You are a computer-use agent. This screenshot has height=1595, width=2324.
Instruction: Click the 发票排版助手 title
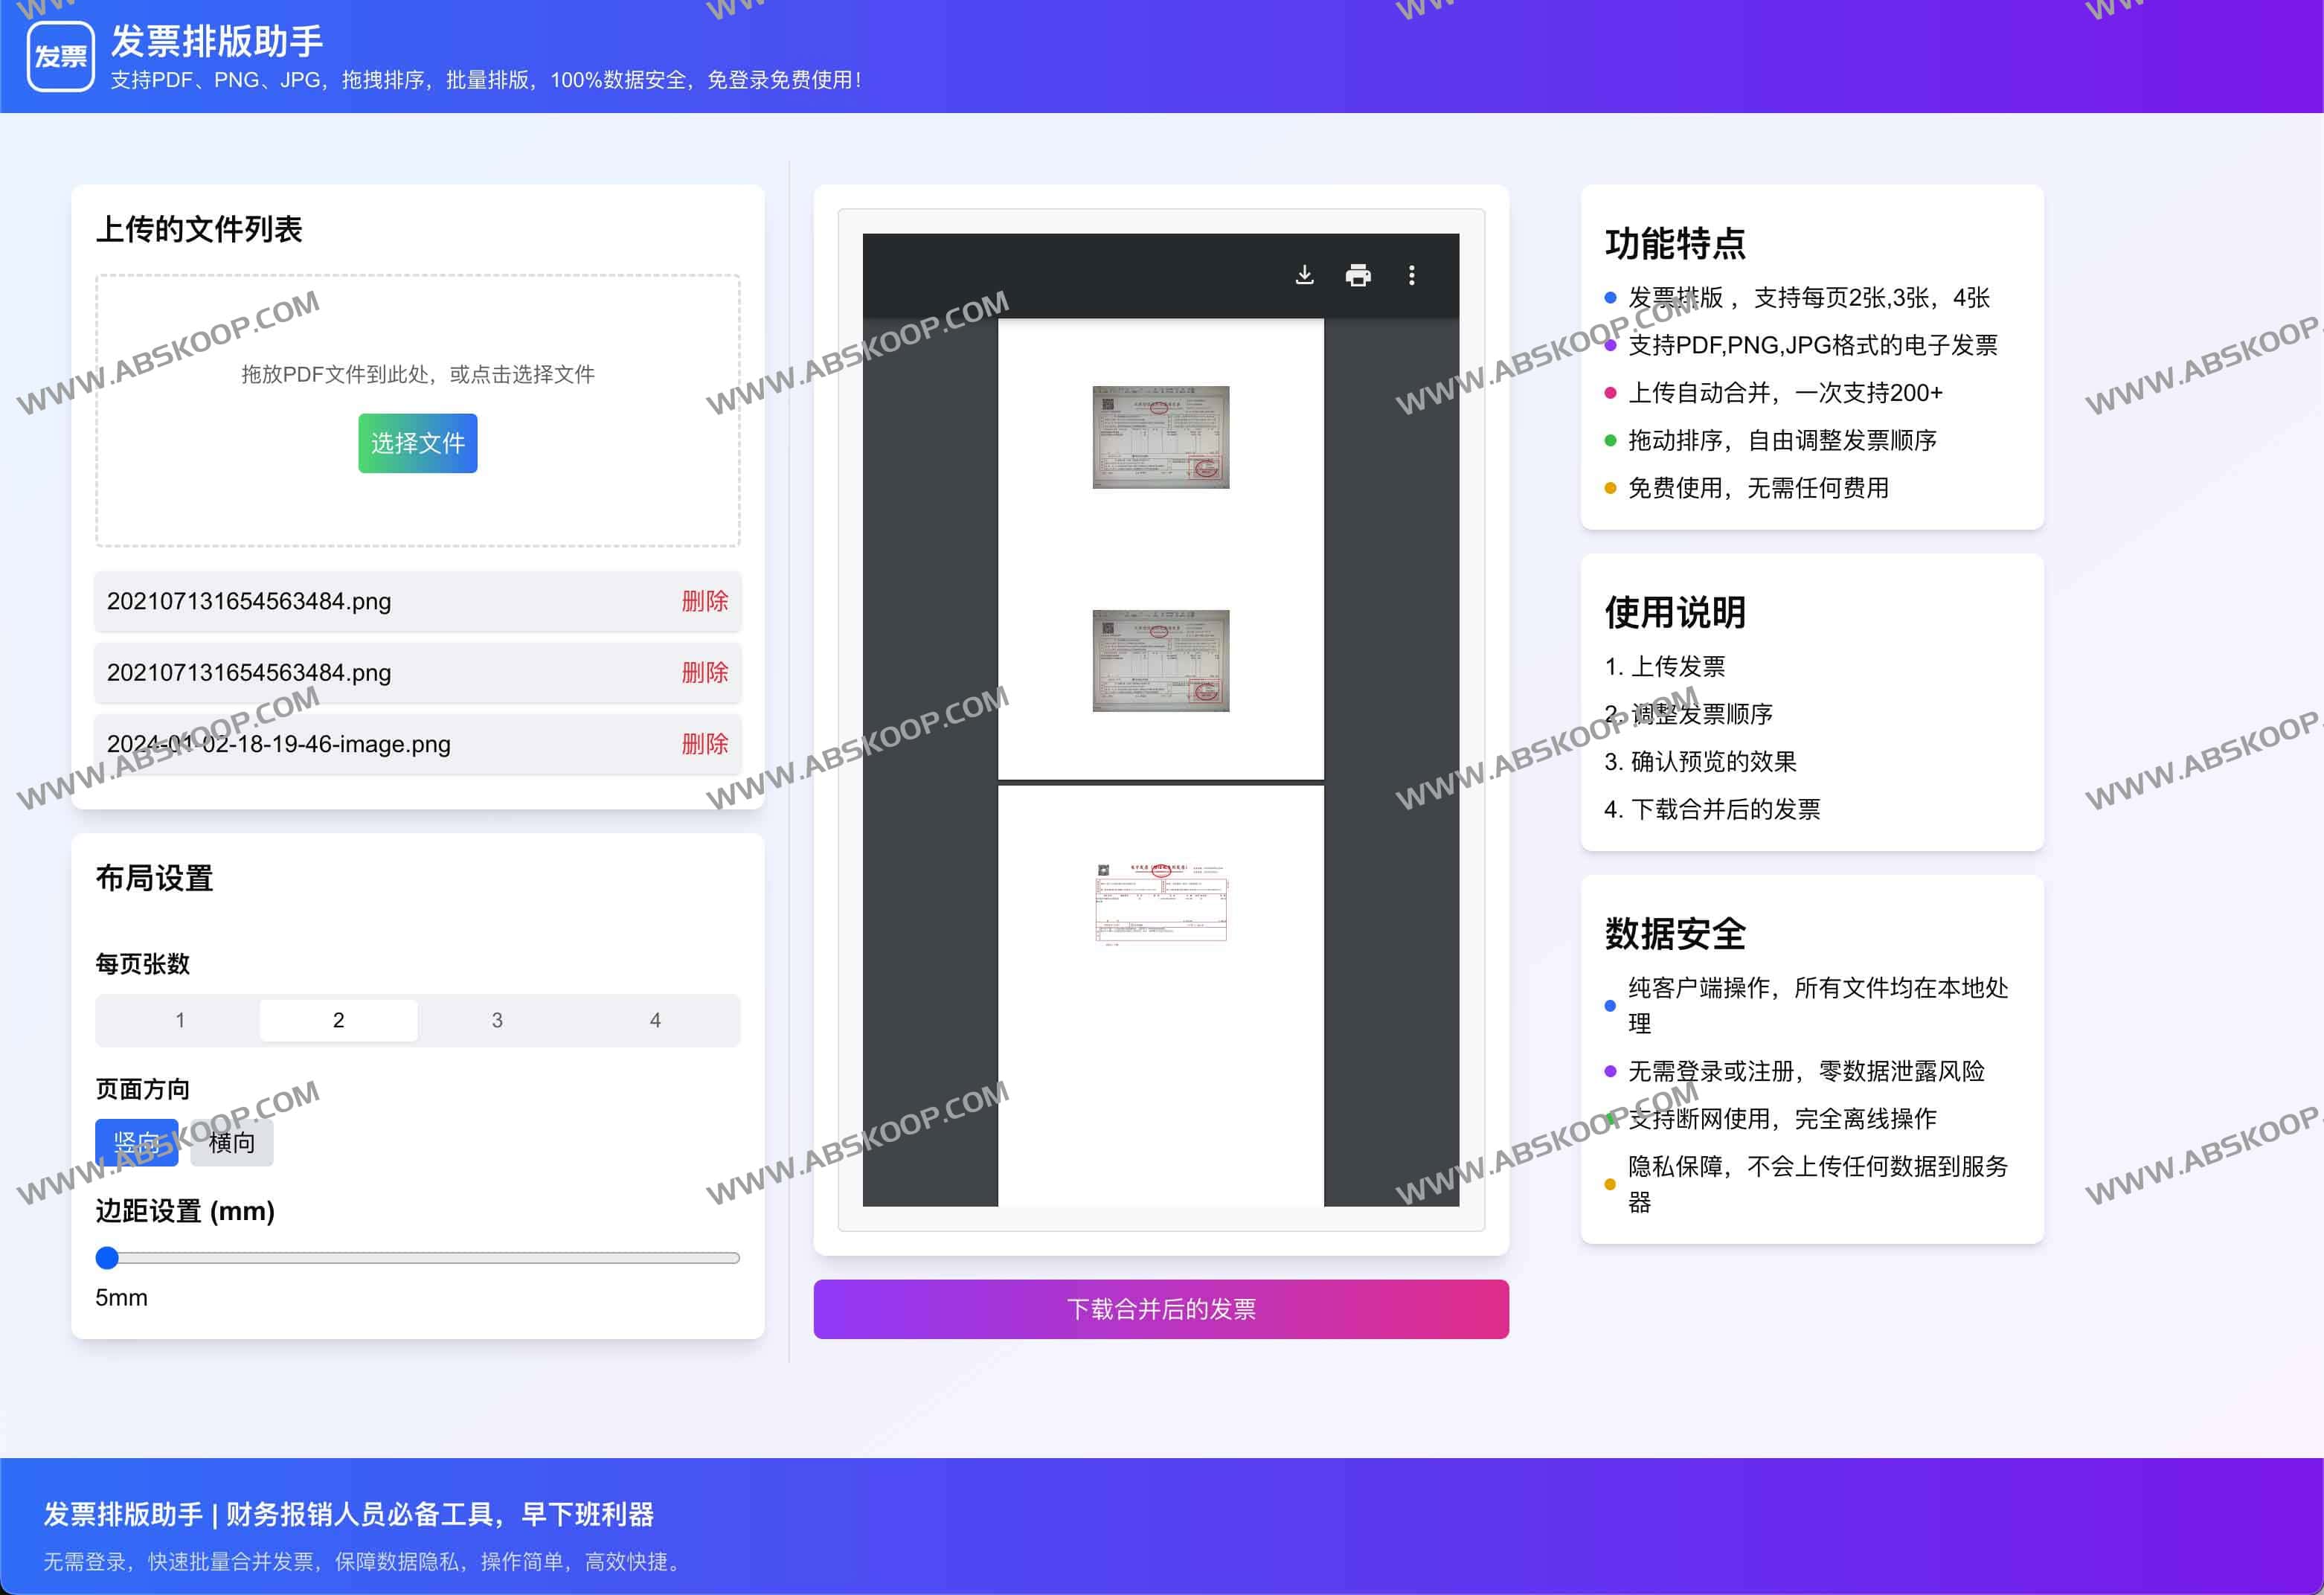pyautogui.click(x=218, y=42)
